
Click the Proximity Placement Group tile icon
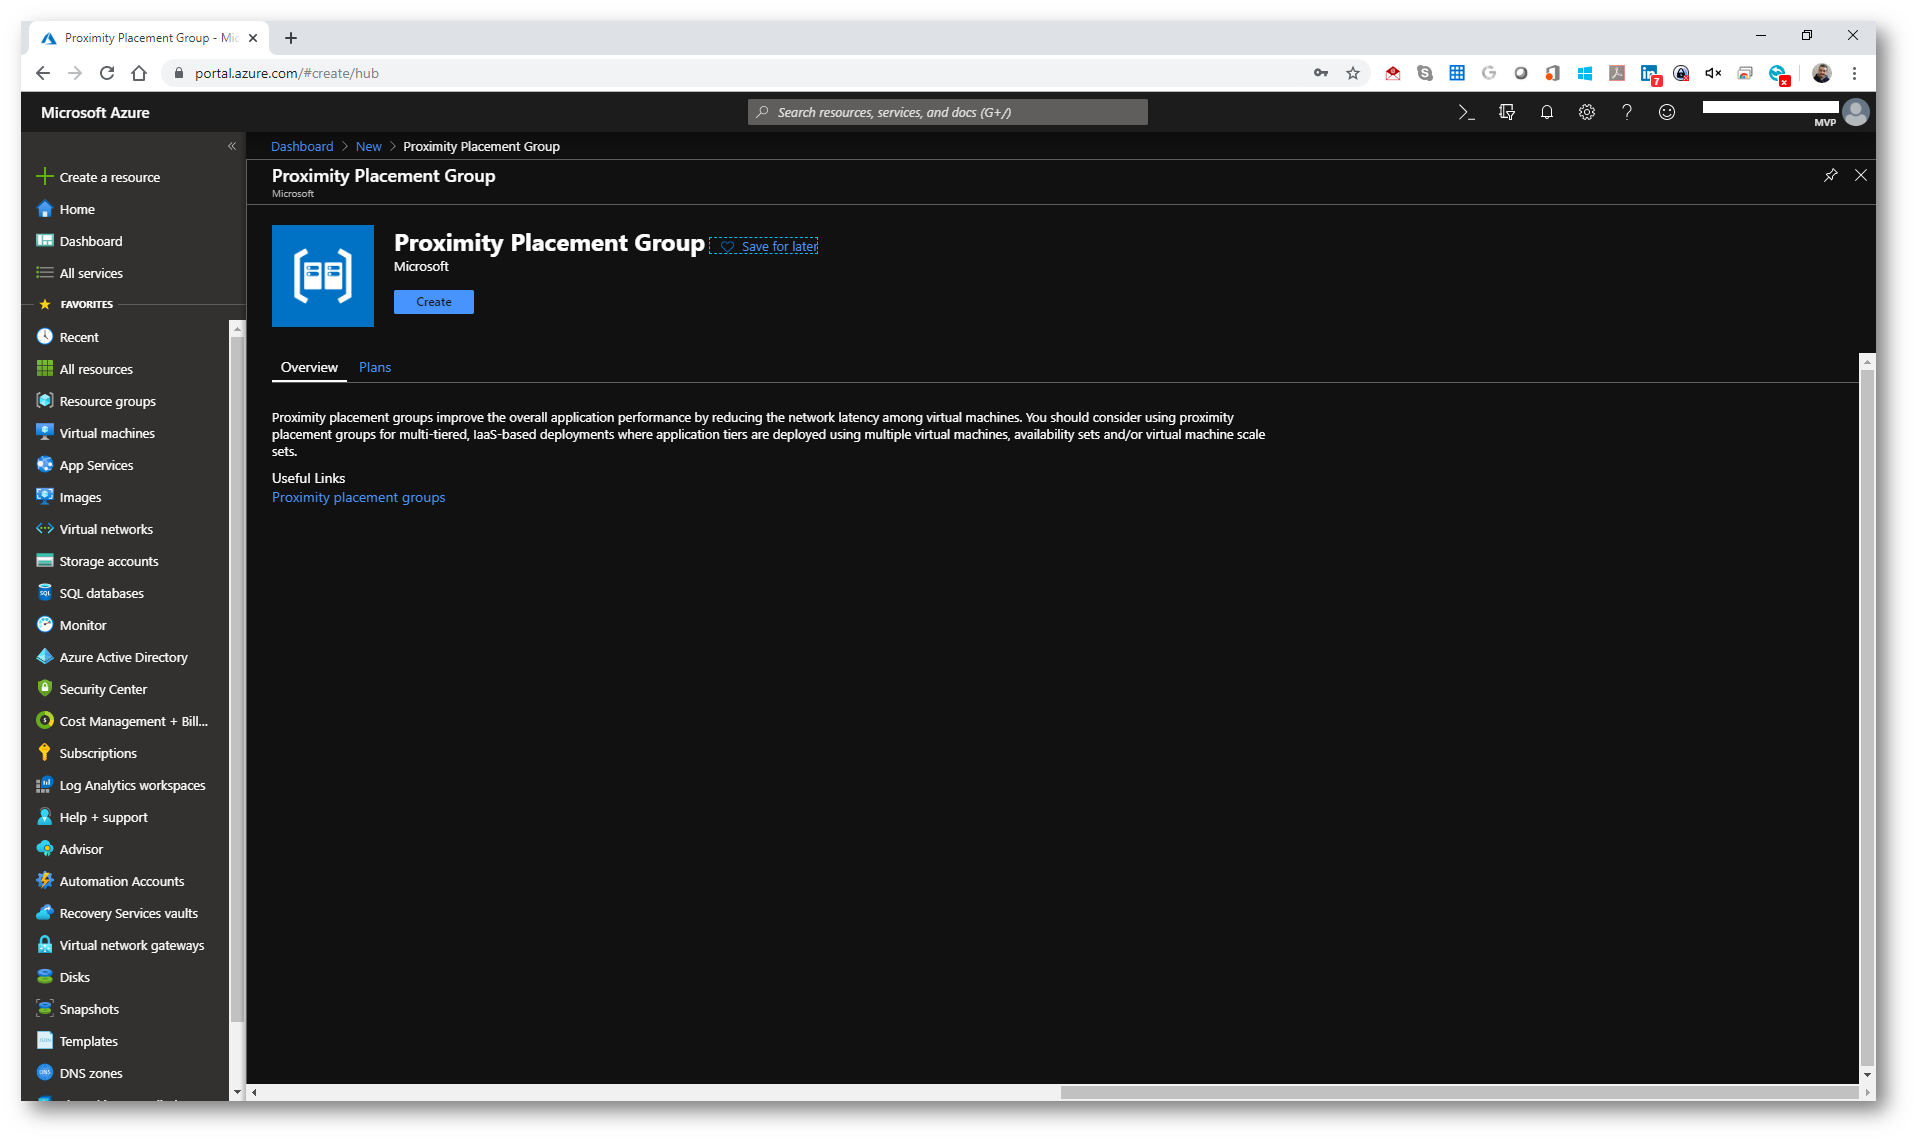coord(323,276)
